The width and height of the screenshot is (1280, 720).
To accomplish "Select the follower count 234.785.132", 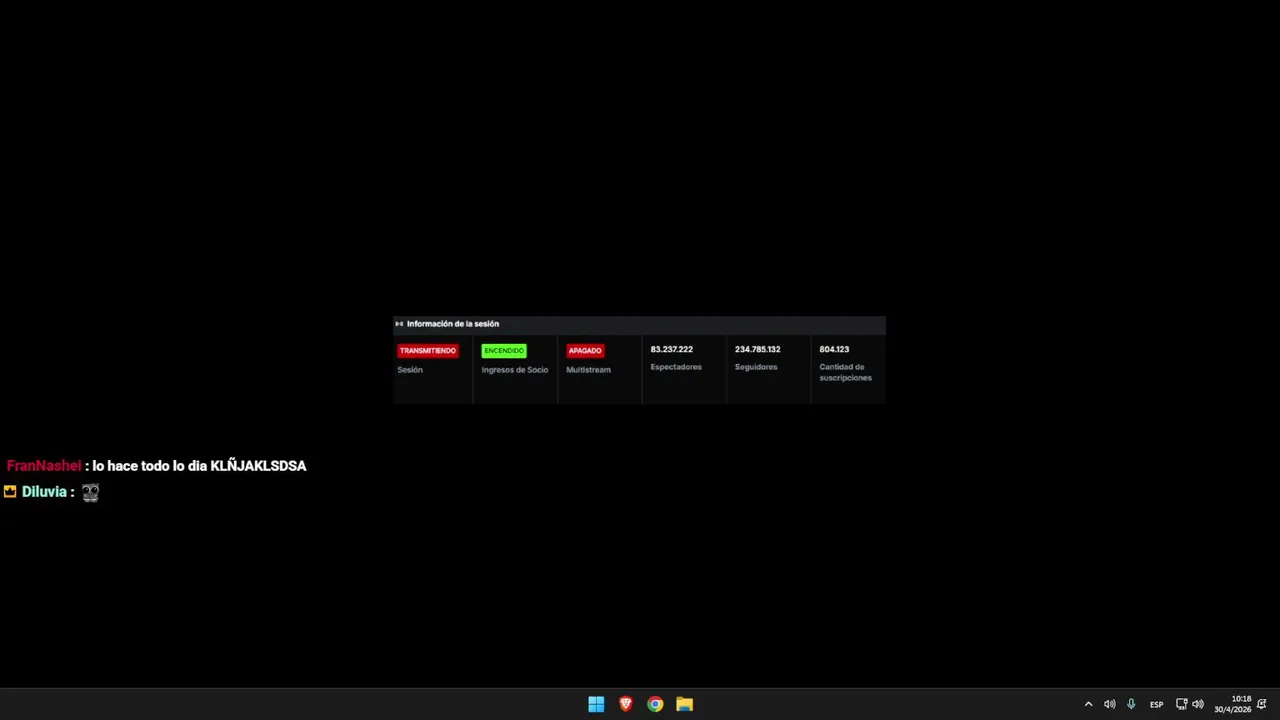I will click(757, 349).
